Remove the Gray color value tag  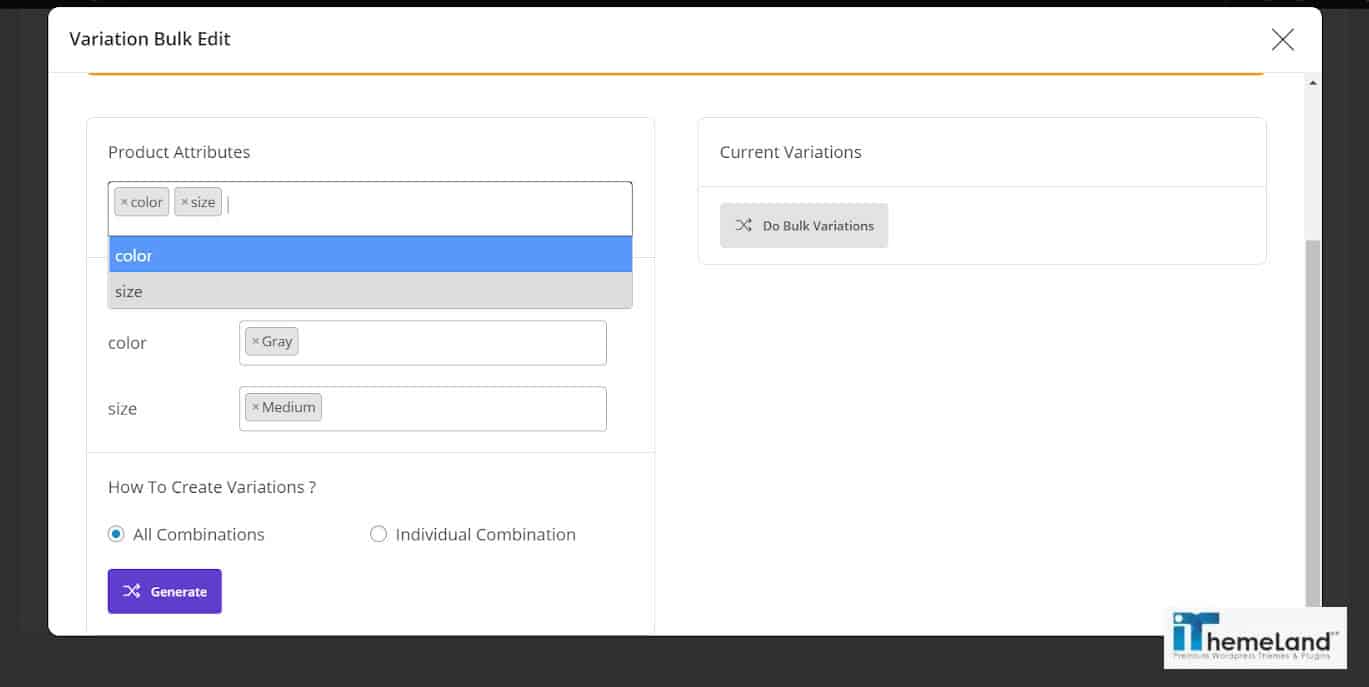(x=255, y=342)
